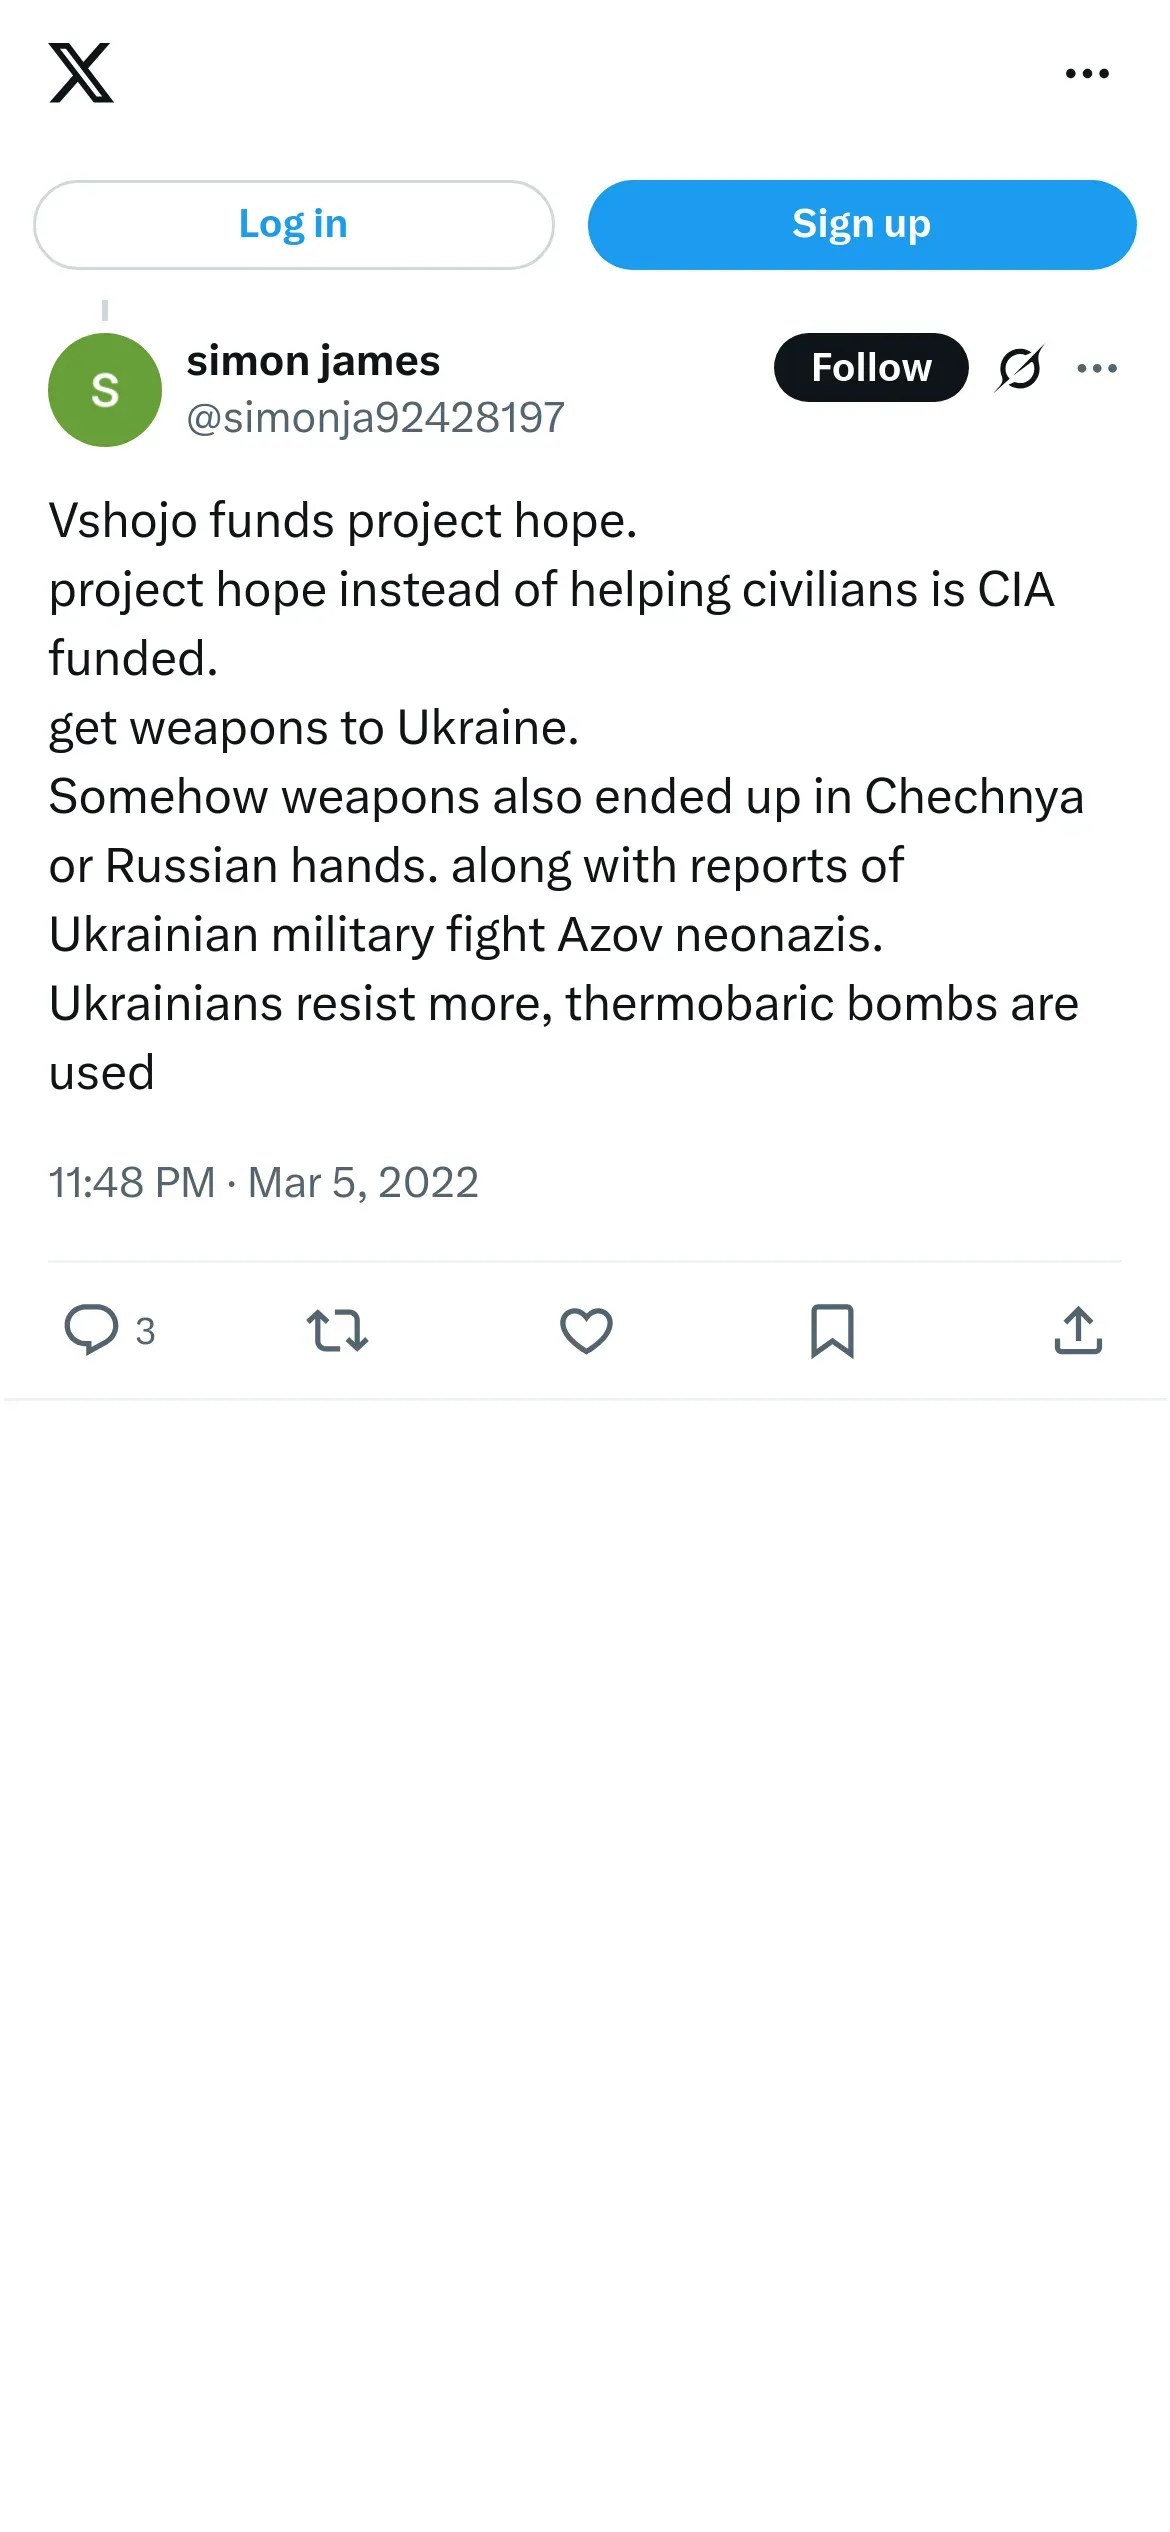Click the reply speech bubble icon
This screenshot has height=2532, width=1170.
[x=91, y=1330]
